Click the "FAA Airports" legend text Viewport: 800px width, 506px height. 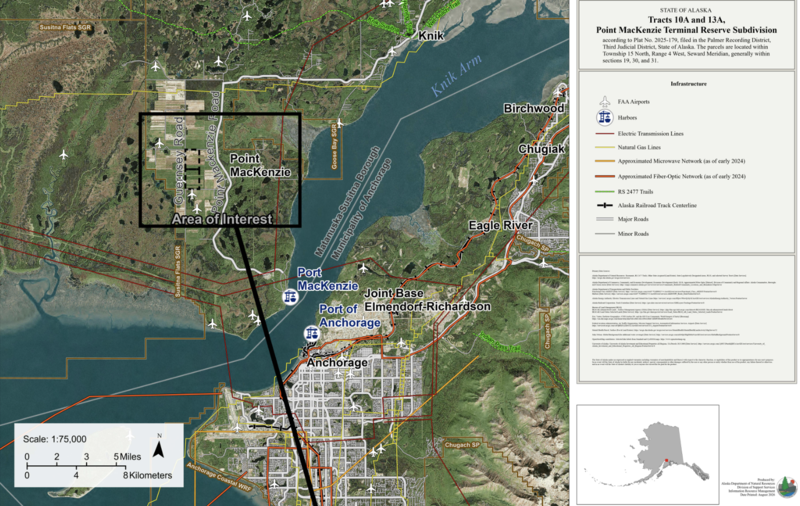pyautogui.click(x=634, y=102)
